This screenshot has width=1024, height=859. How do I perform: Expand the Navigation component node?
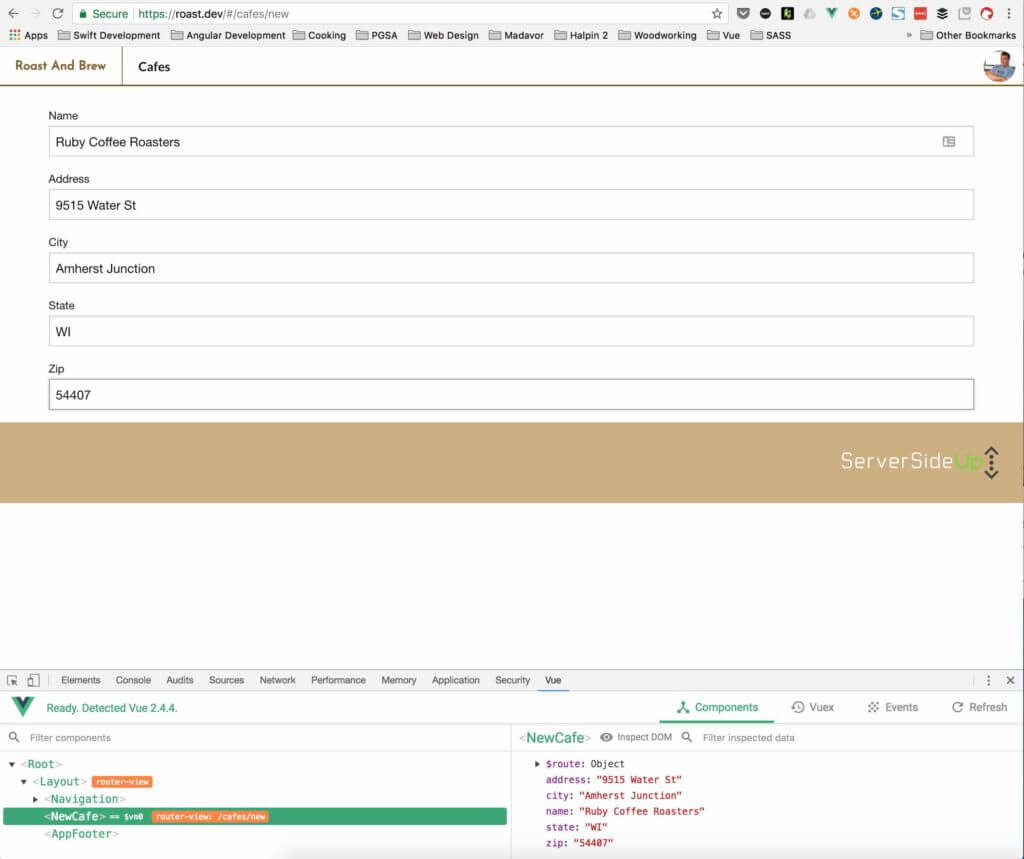(35, 799)
